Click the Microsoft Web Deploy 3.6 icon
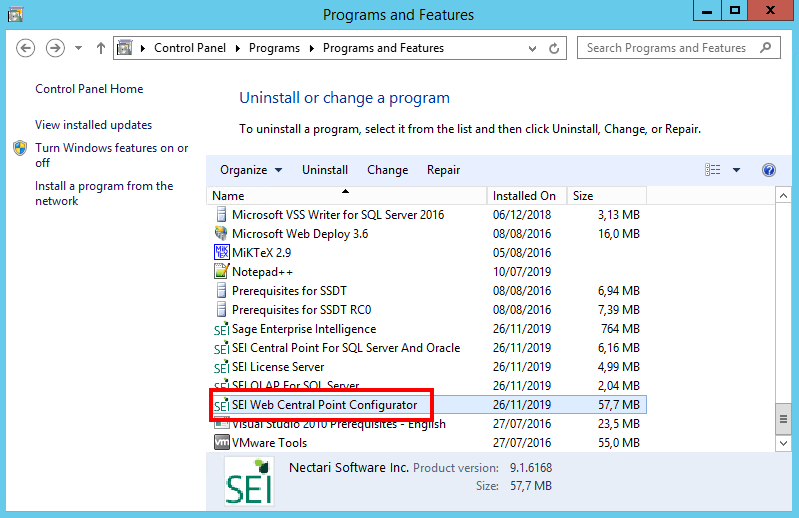 point(222,234)
